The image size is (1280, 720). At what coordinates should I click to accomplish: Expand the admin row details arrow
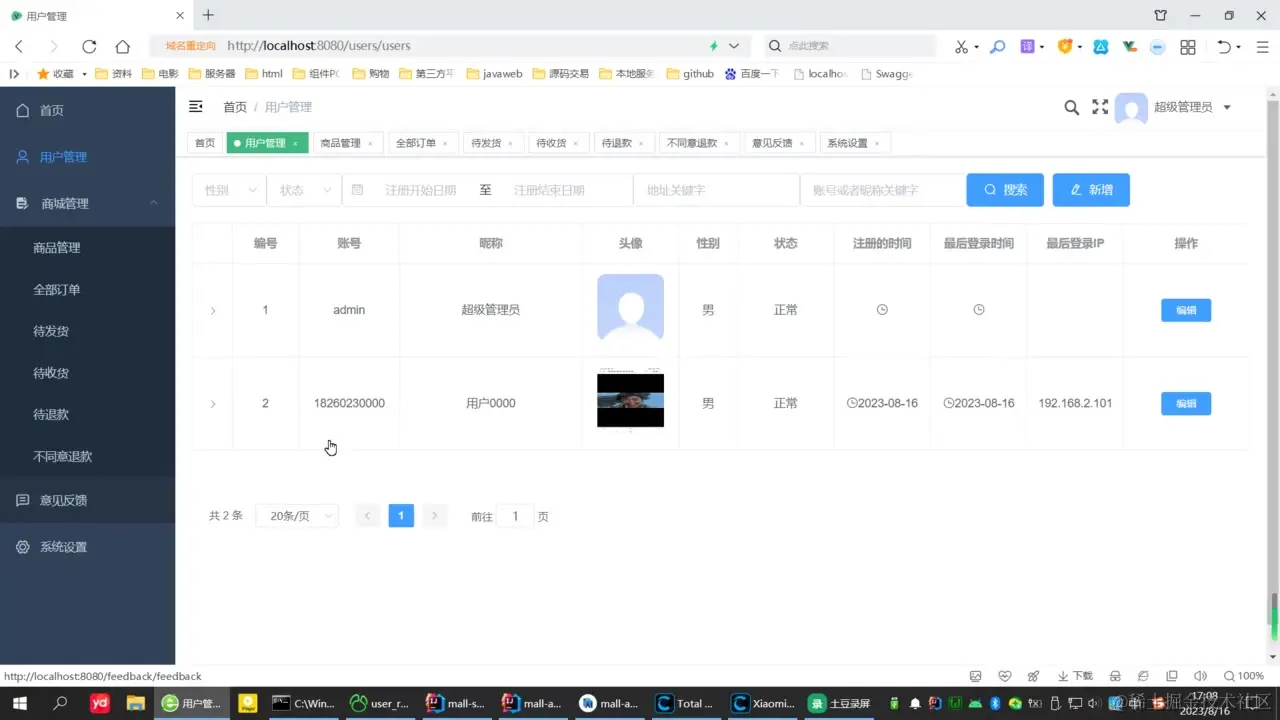click(x=213, y=311)
